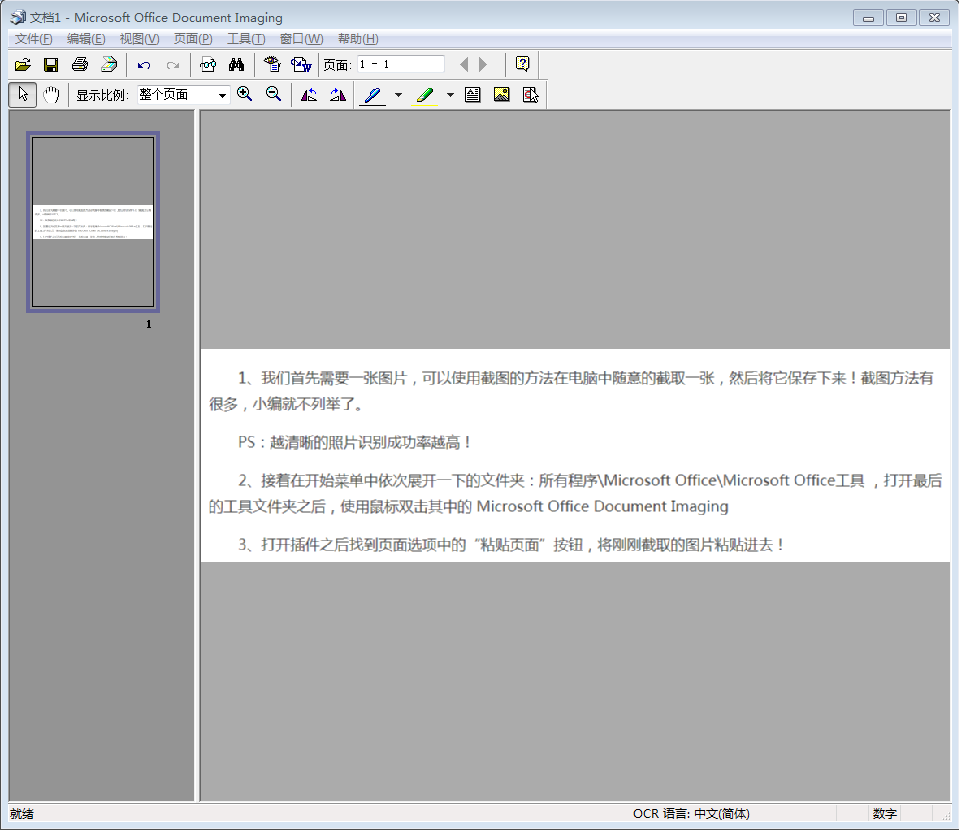
Task: Click the Scan new document icon
Action: coord(109,64)
